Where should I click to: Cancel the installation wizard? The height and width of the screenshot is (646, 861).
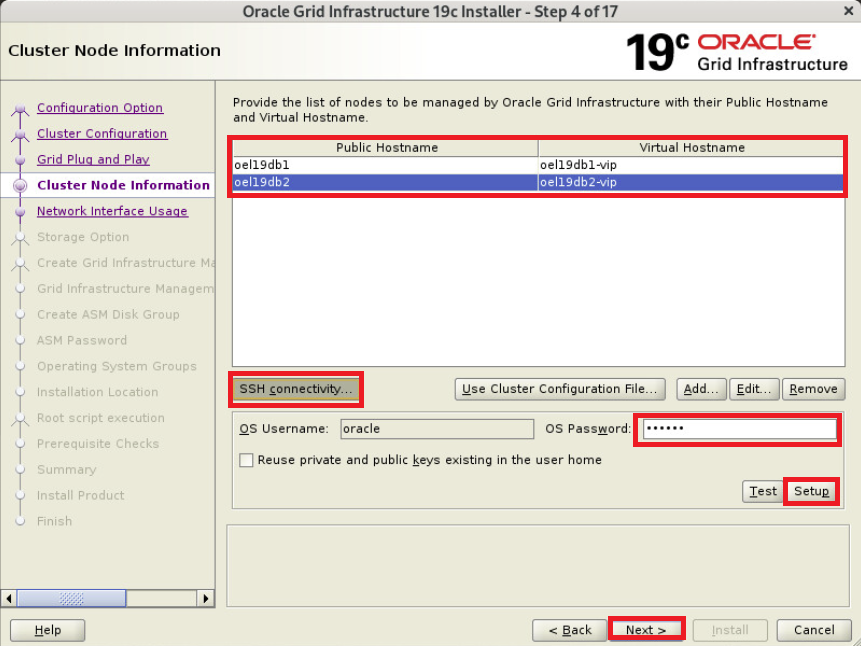click(x=814, y=630)
